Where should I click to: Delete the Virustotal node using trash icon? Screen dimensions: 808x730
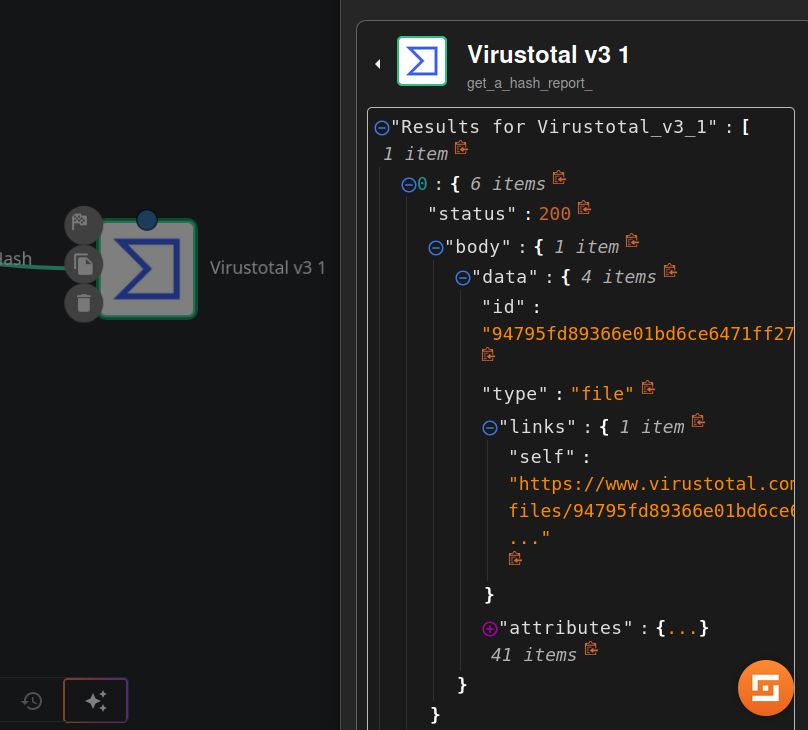tap(84, 302)
